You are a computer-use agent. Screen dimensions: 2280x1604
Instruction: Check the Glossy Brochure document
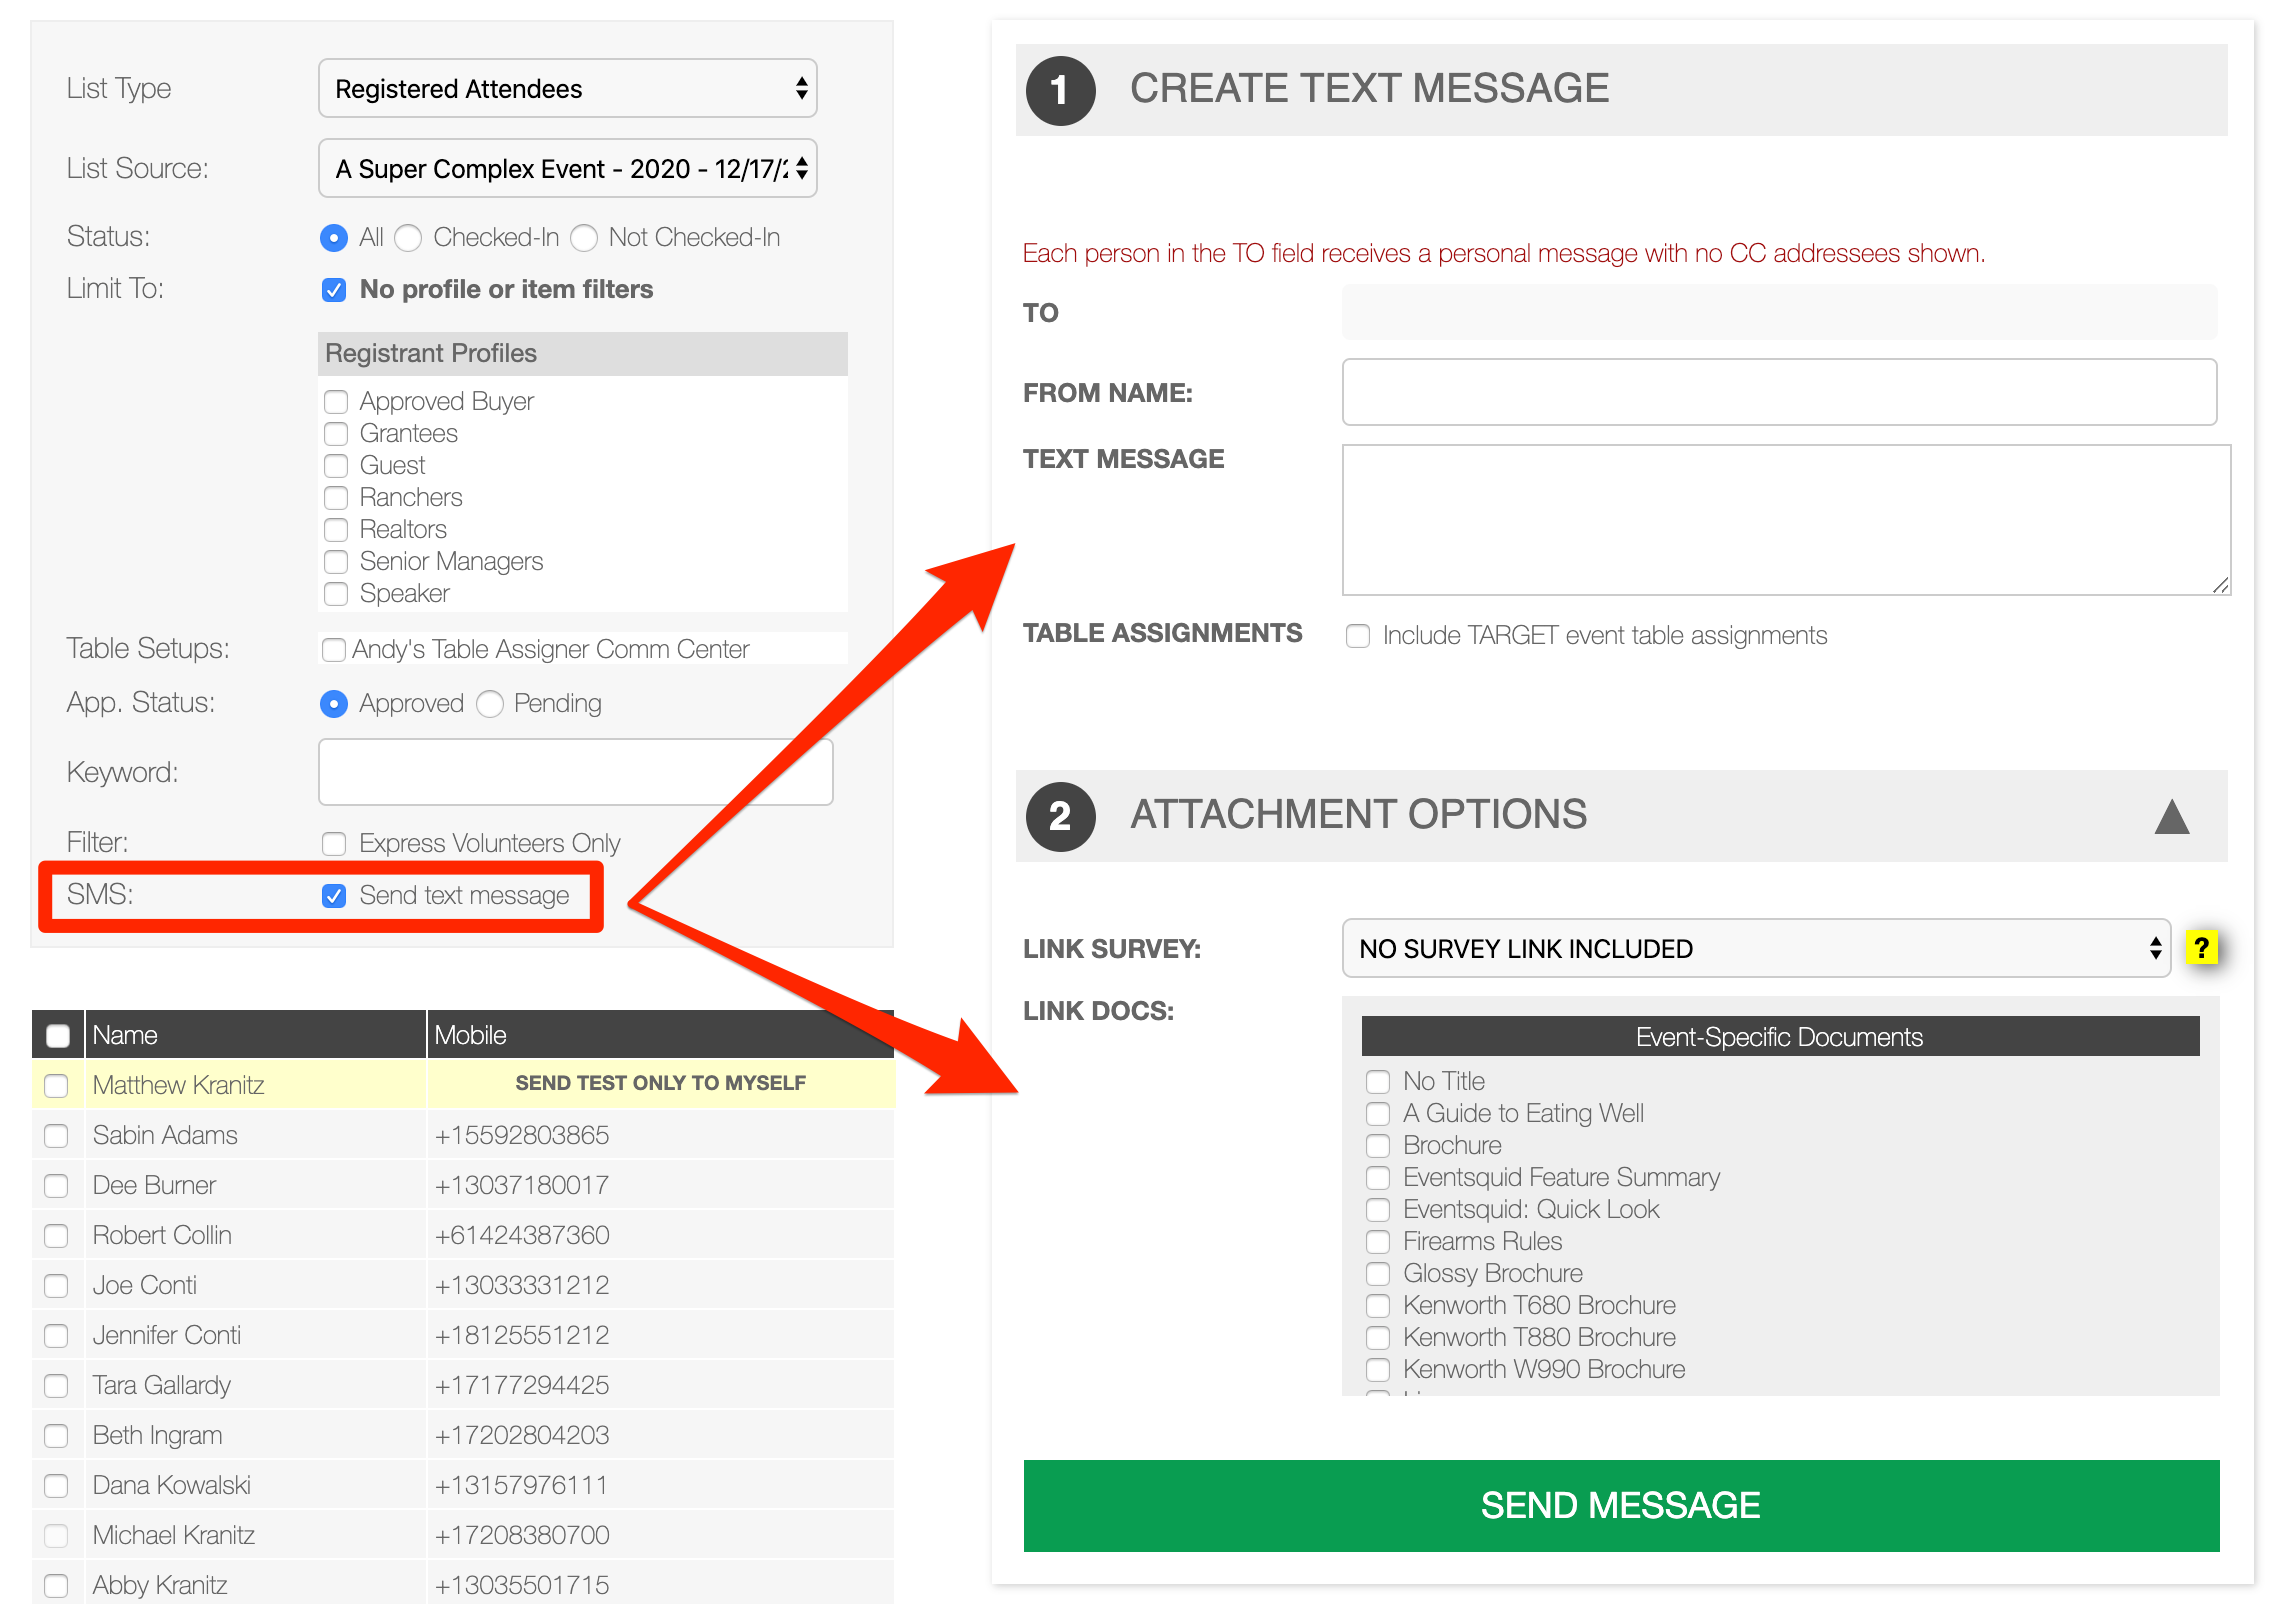coord(1378,1274)
